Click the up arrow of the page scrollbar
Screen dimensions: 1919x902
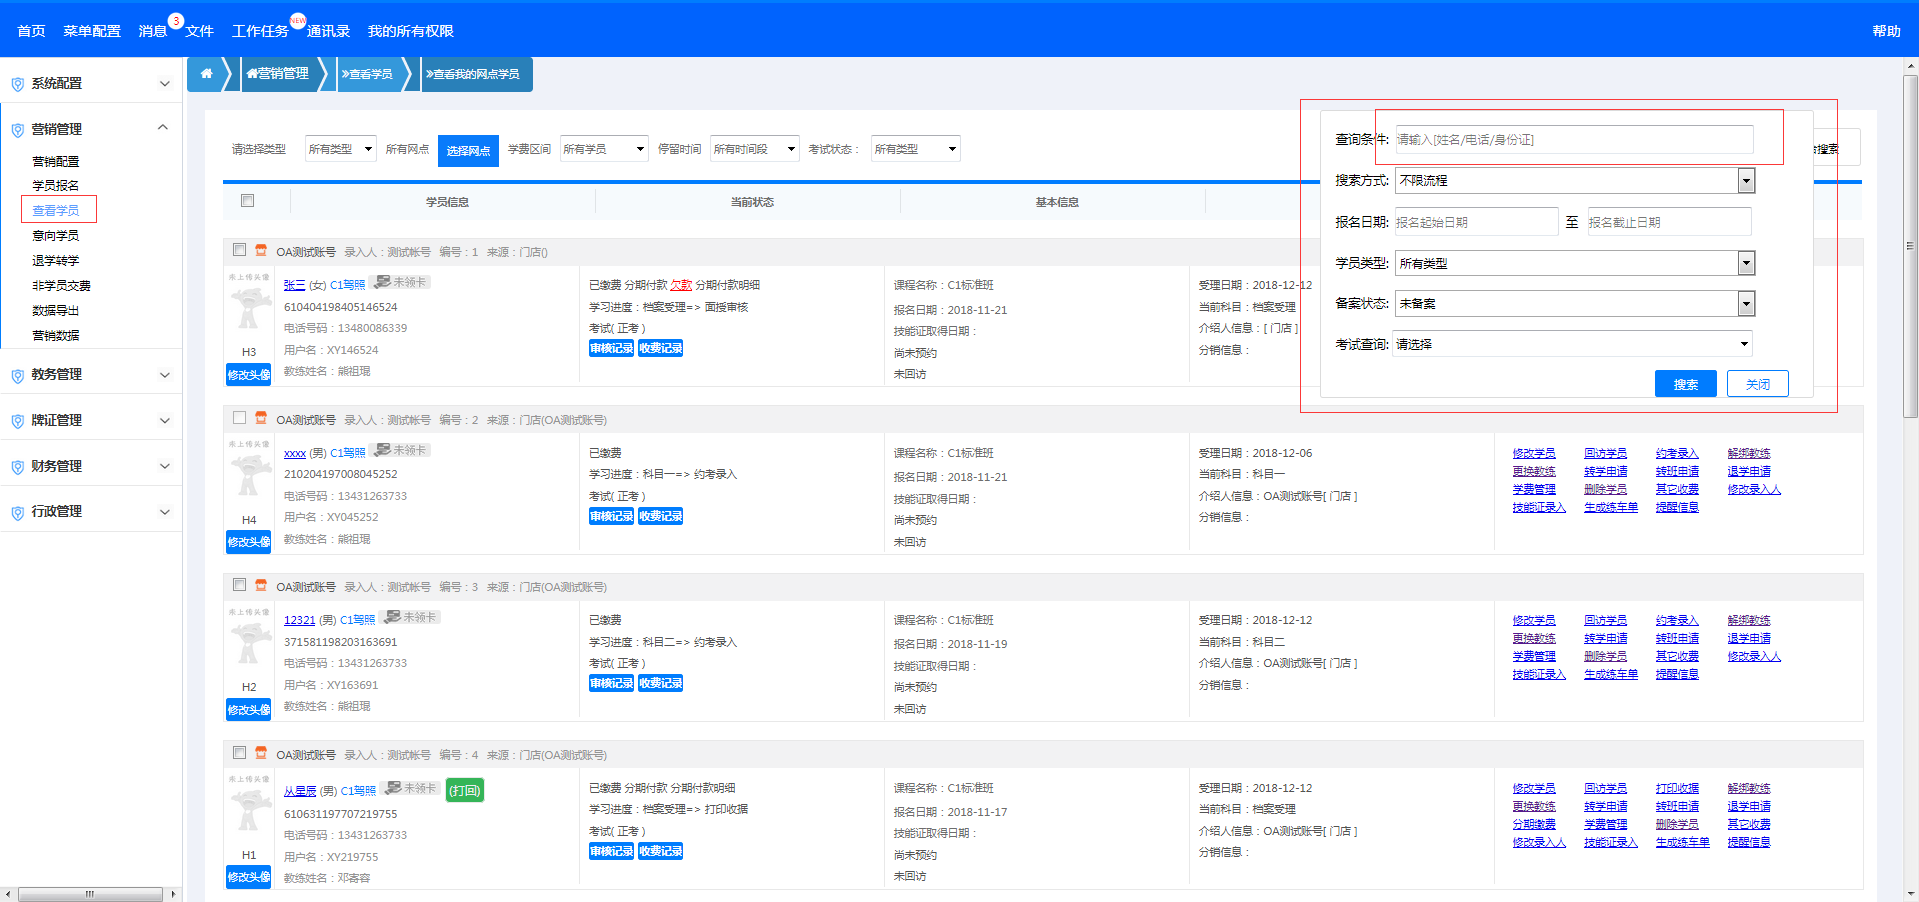pyautogui.click(x=1911, y=66)
